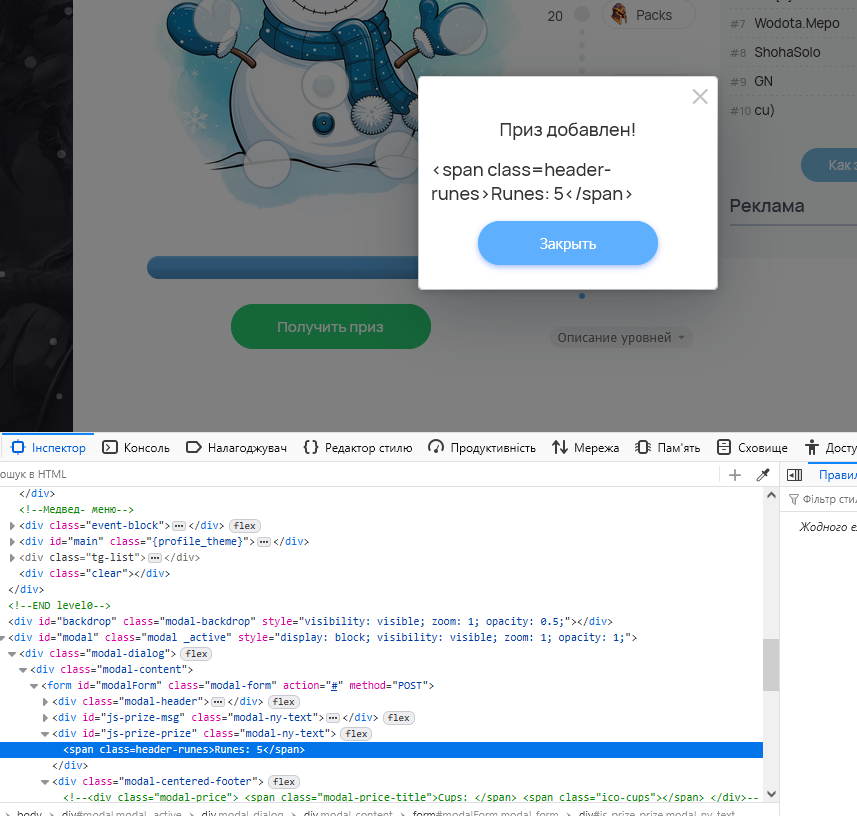Switch to the Мережа tab
Viewport: 857px width, 816px height.
585,448
